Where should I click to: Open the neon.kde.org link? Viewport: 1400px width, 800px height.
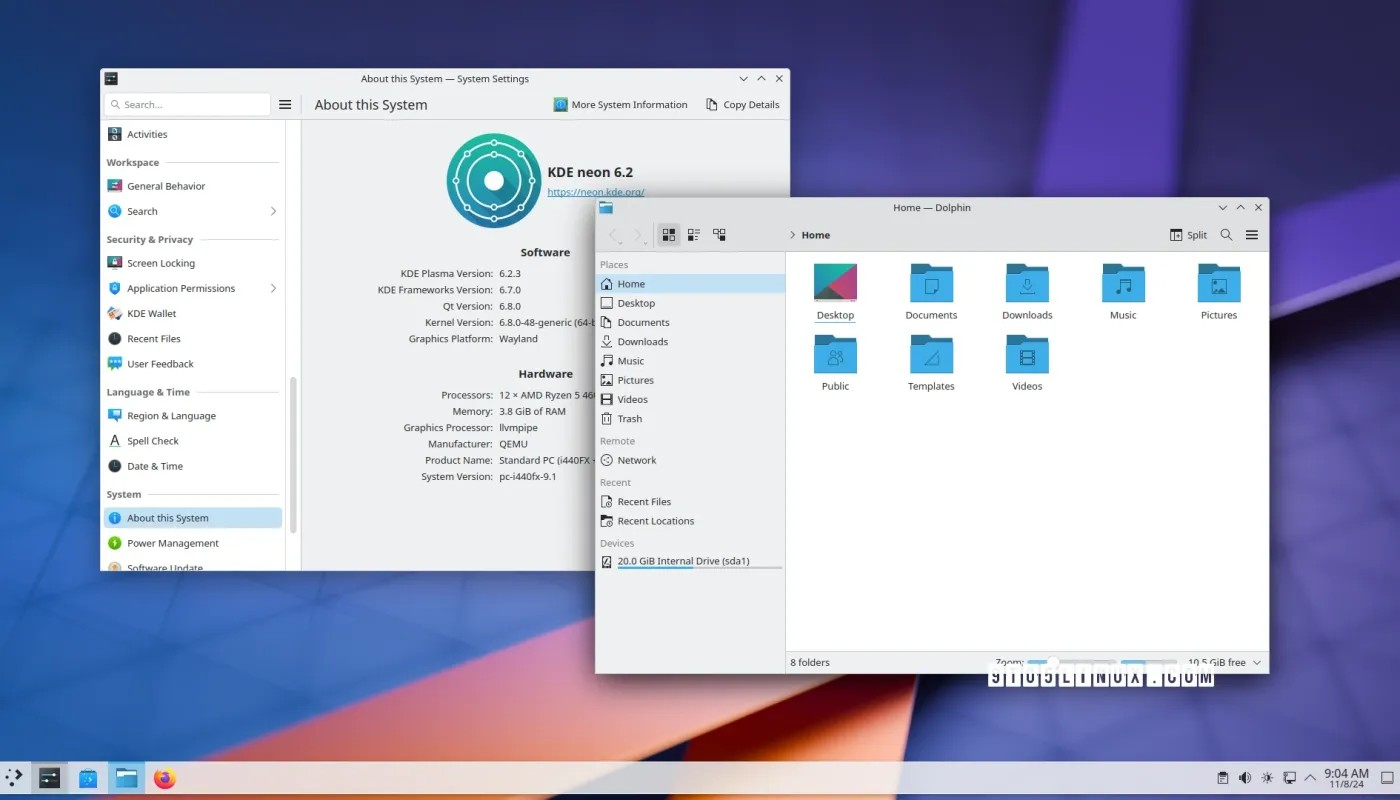(x=596, y=192)
